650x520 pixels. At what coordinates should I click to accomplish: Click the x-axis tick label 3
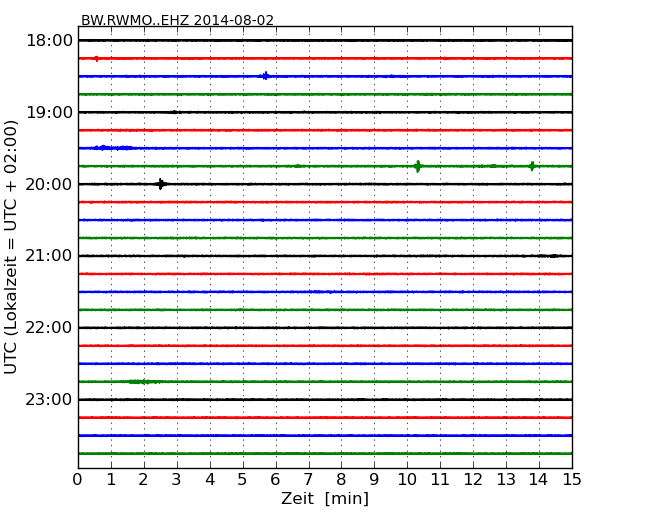[x=177, y=480]
